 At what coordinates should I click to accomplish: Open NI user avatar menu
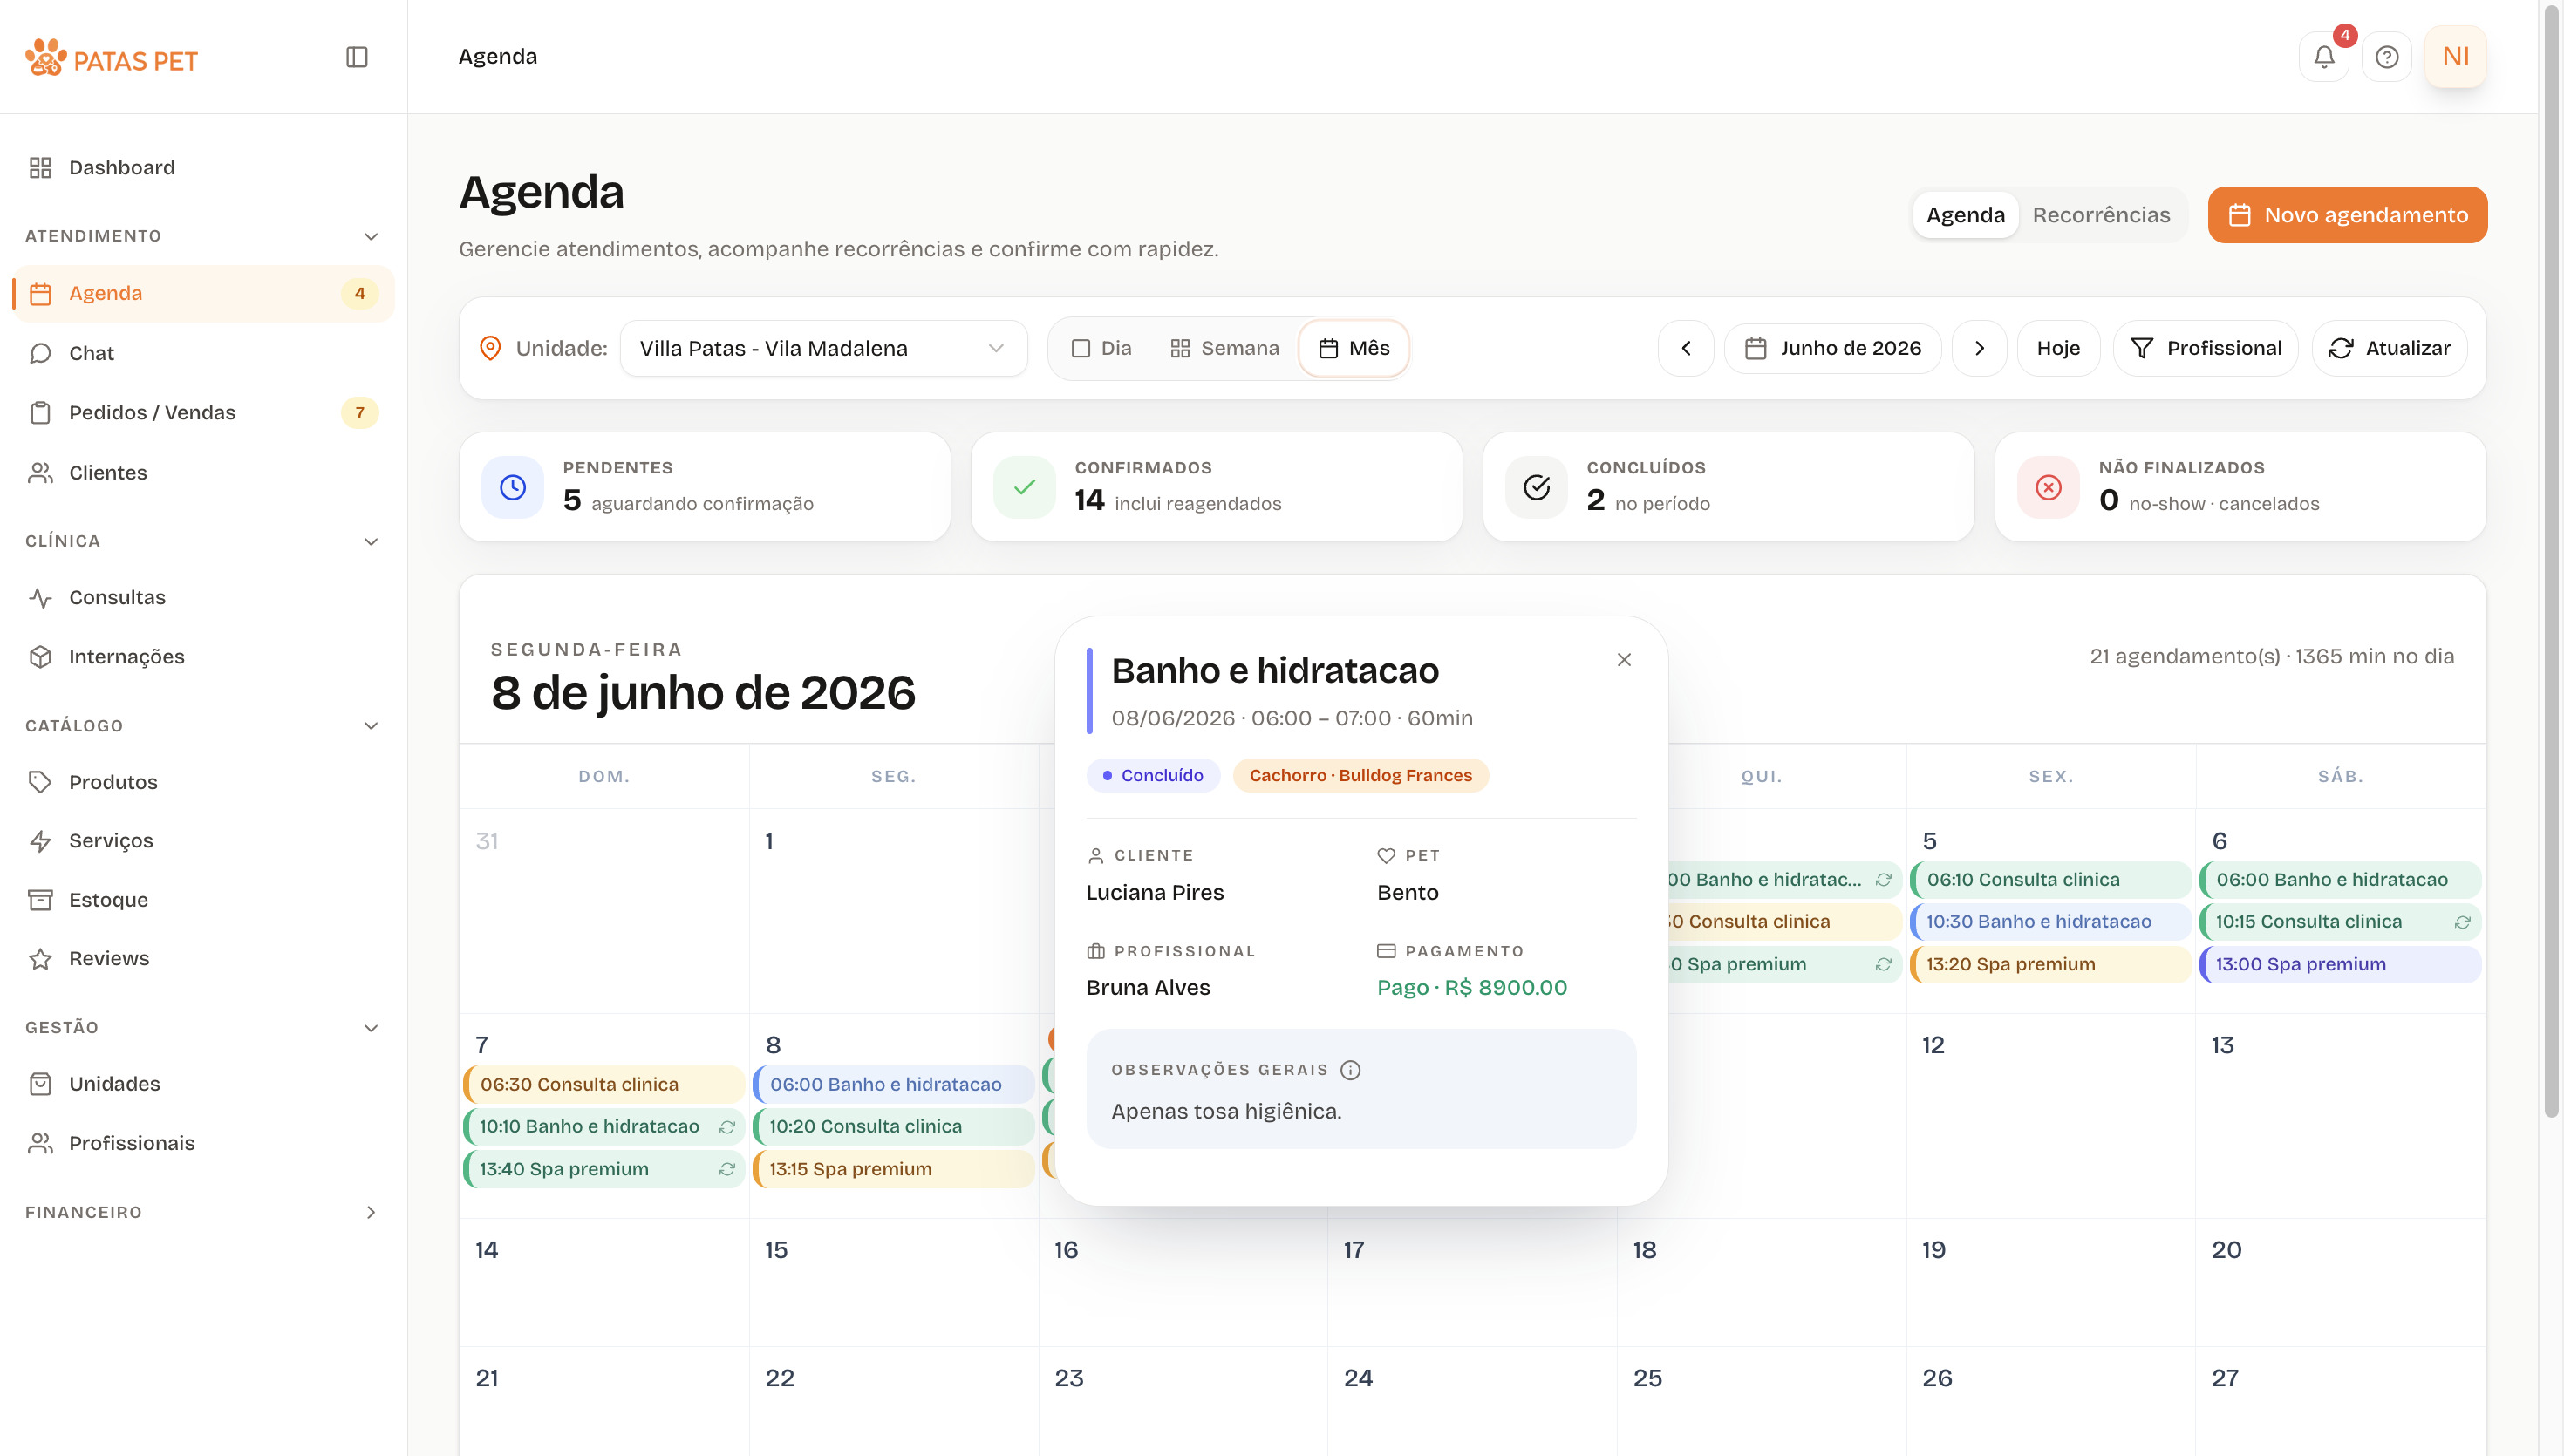[x=2455, y=57]
